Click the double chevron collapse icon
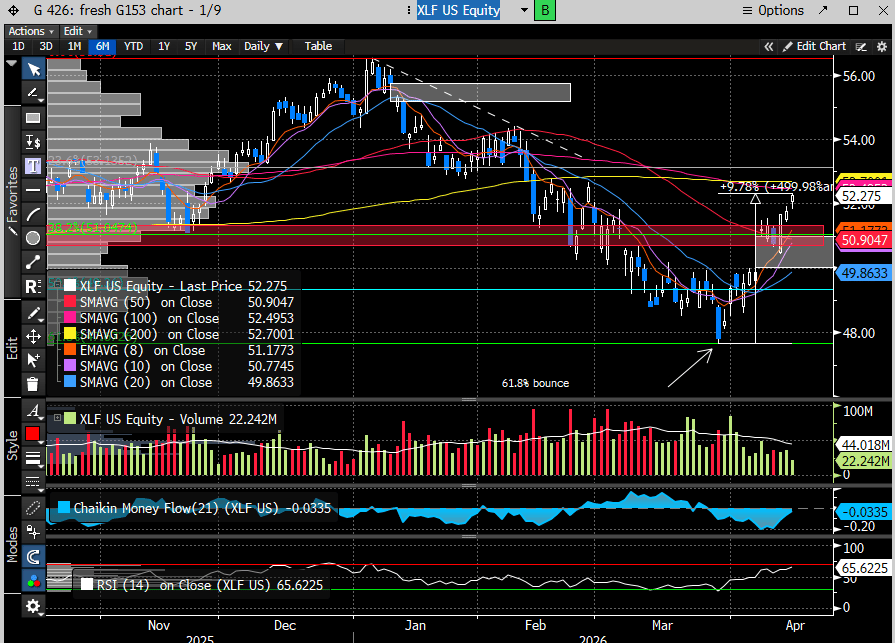Screen dimensions: 895x643 (x=769, y=47)
